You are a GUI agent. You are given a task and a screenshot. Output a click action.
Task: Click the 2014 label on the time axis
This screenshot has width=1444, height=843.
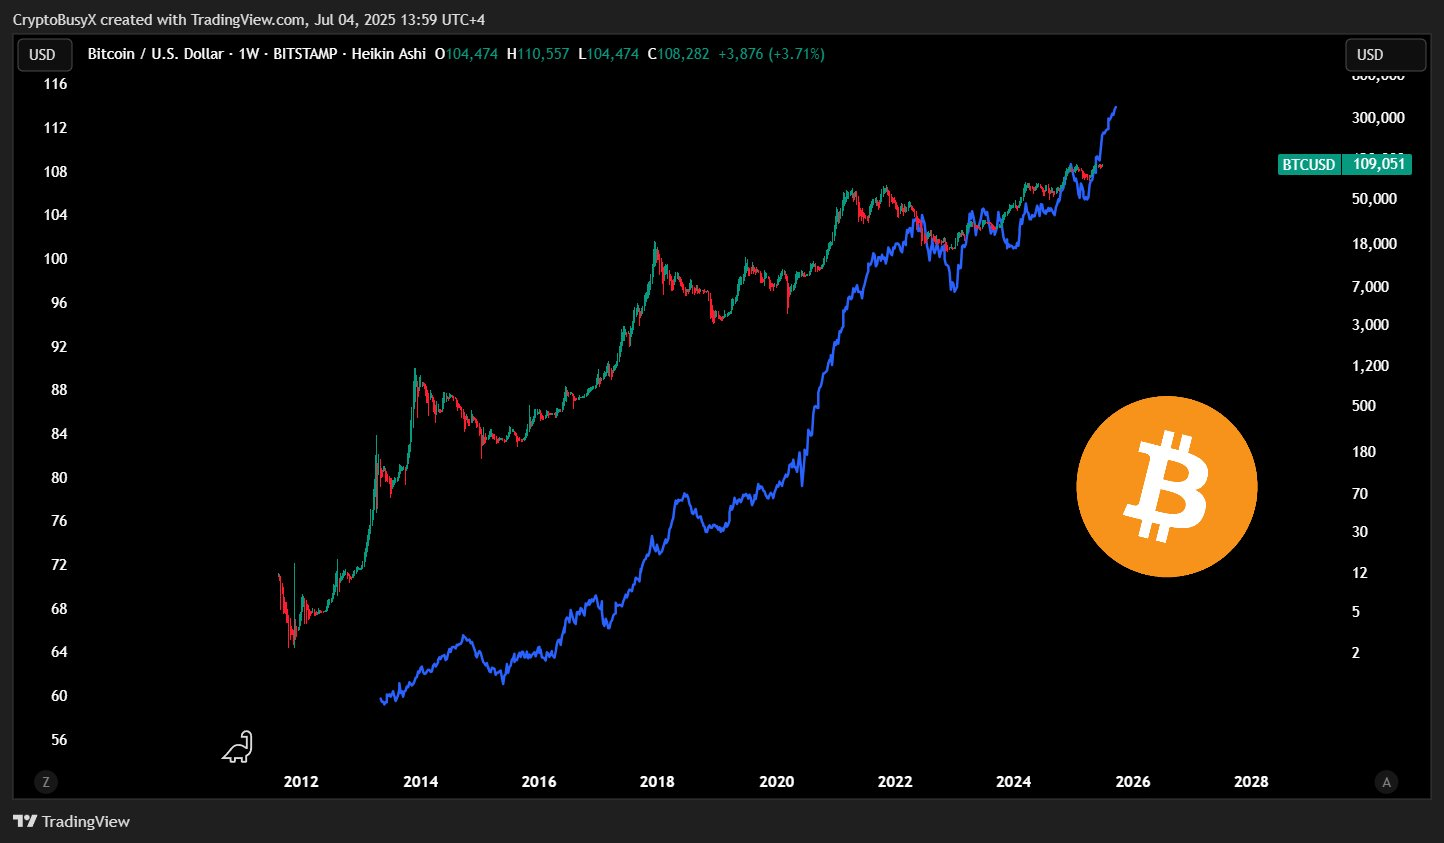(x=420, y=782)
